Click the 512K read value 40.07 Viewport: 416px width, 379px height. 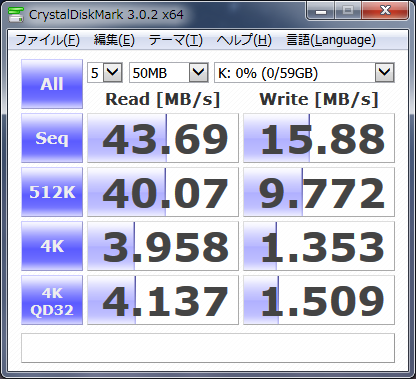click(163, 192)
